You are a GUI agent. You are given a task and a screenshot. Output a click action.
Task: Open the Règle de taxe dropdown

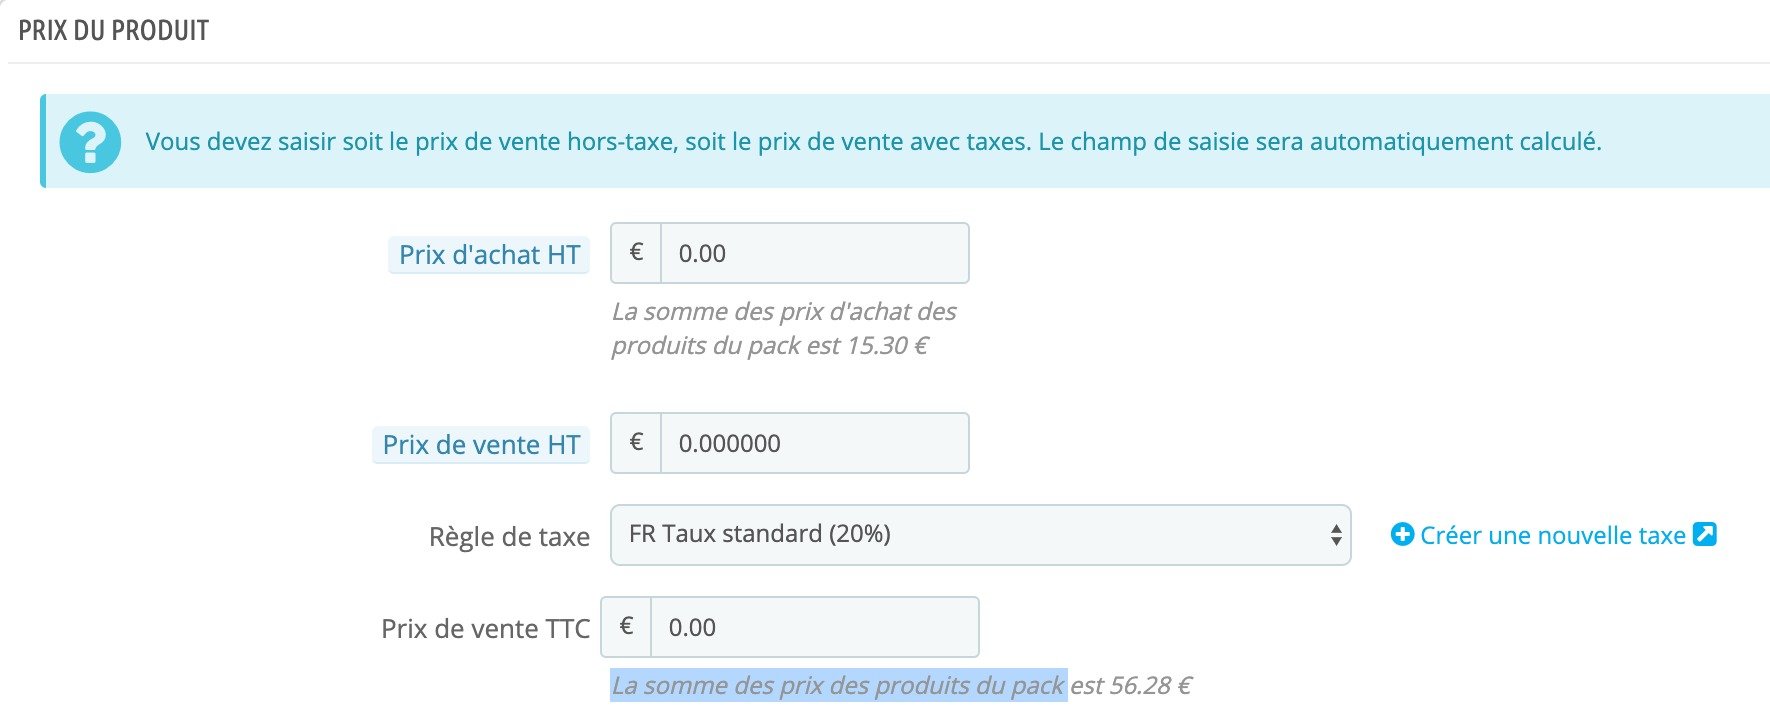[980, 535]
